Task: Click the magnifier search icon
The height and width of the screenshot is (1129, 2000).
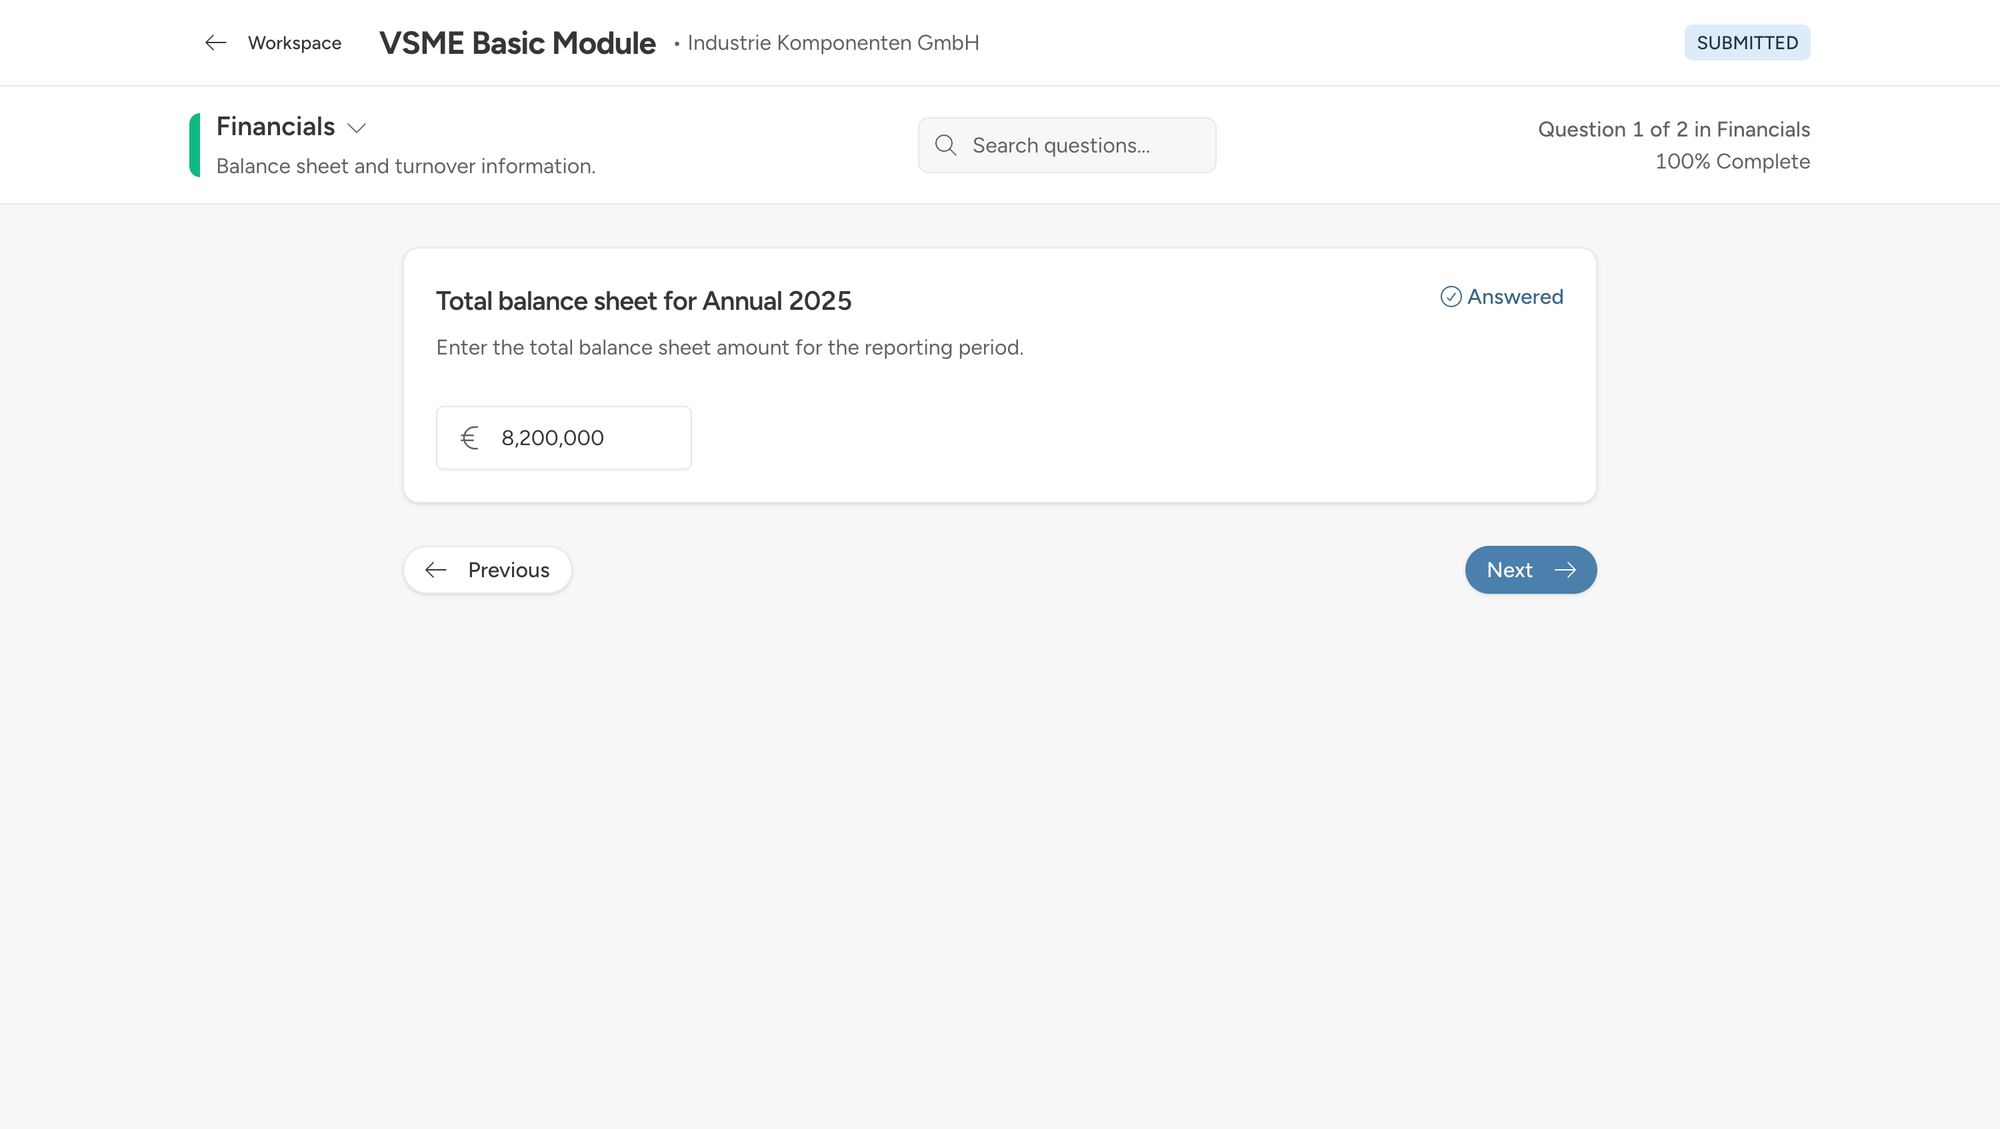Action: click(945, 145)
